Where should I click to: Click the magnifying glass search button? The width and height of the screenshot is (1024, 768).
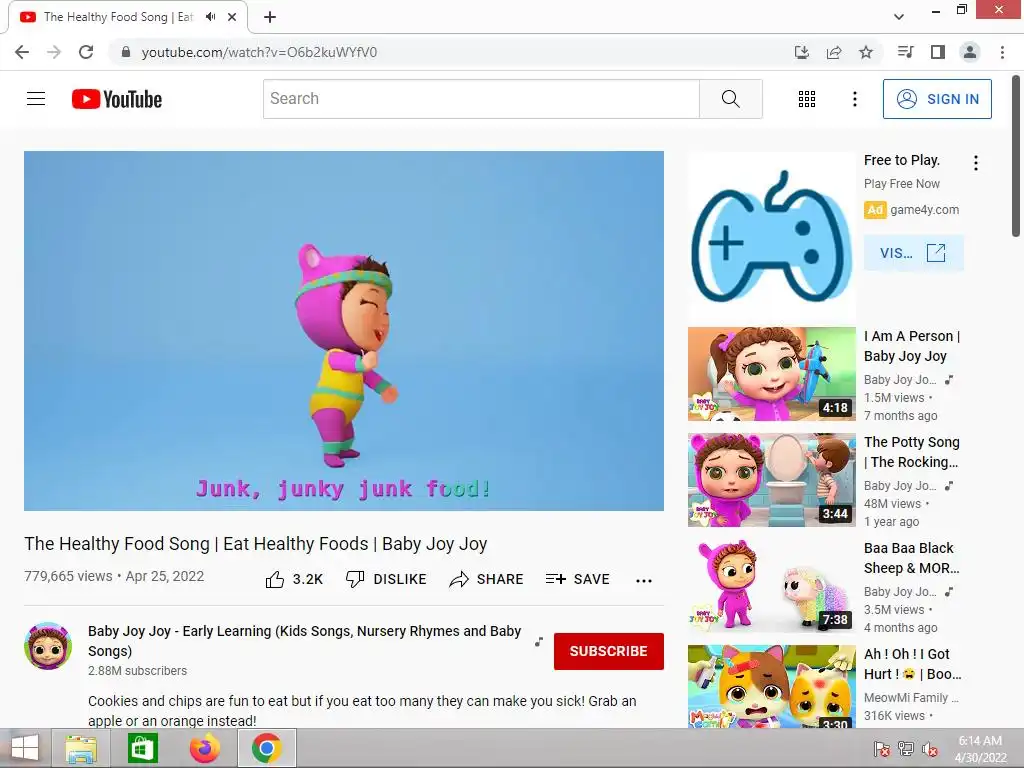tap(731, 99)
